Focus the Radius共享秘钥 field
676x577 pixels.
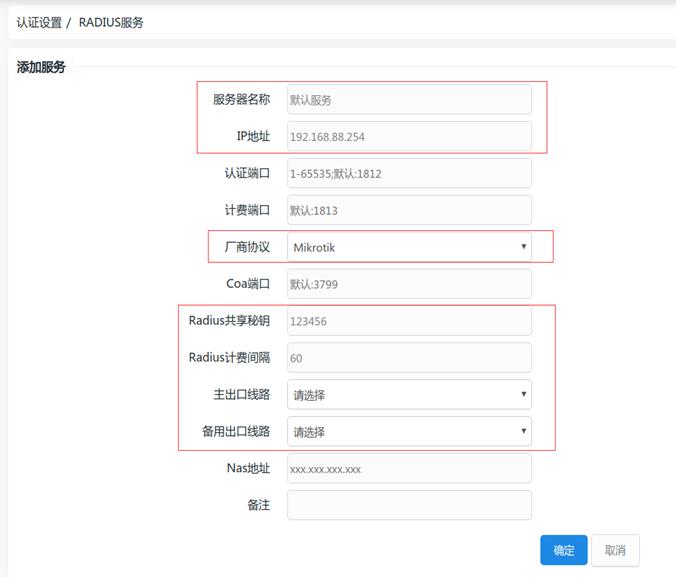[409, 321]
